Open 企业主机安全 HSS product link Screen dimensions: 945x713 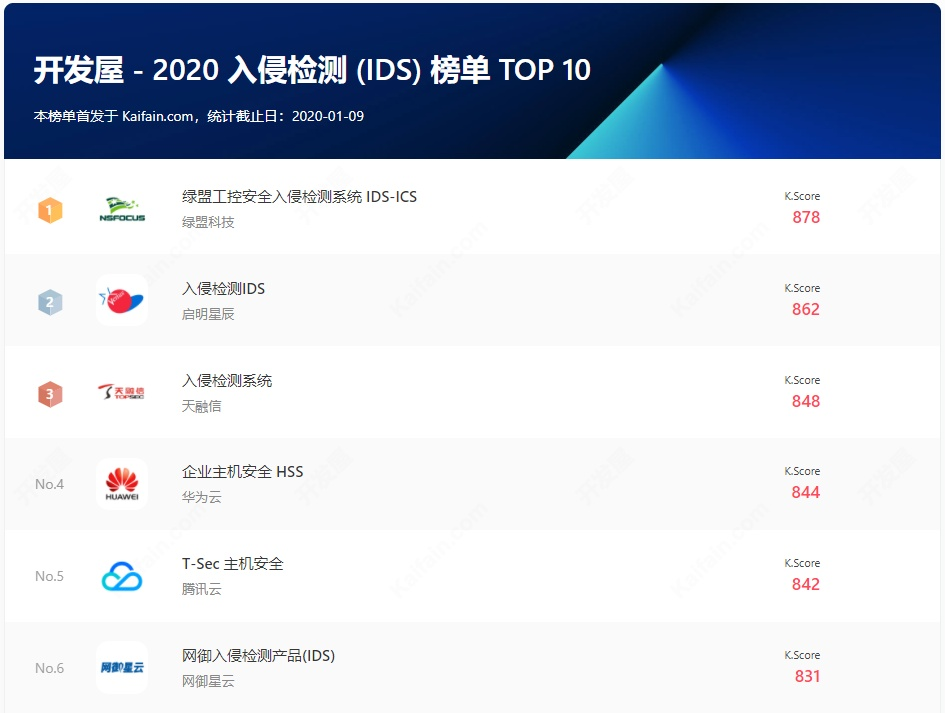pyautogui.click(x=242, y=471)
